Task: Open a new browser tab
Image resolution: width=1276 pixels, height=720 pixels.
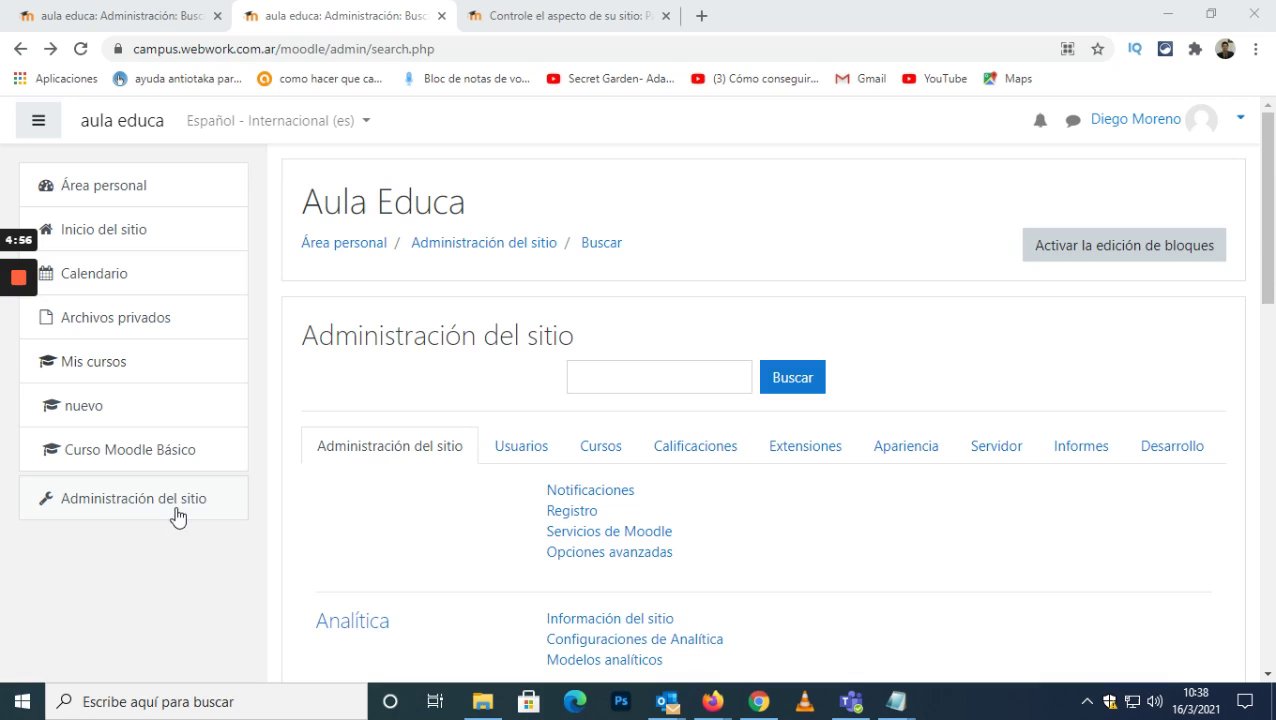Action: (701, 16)
